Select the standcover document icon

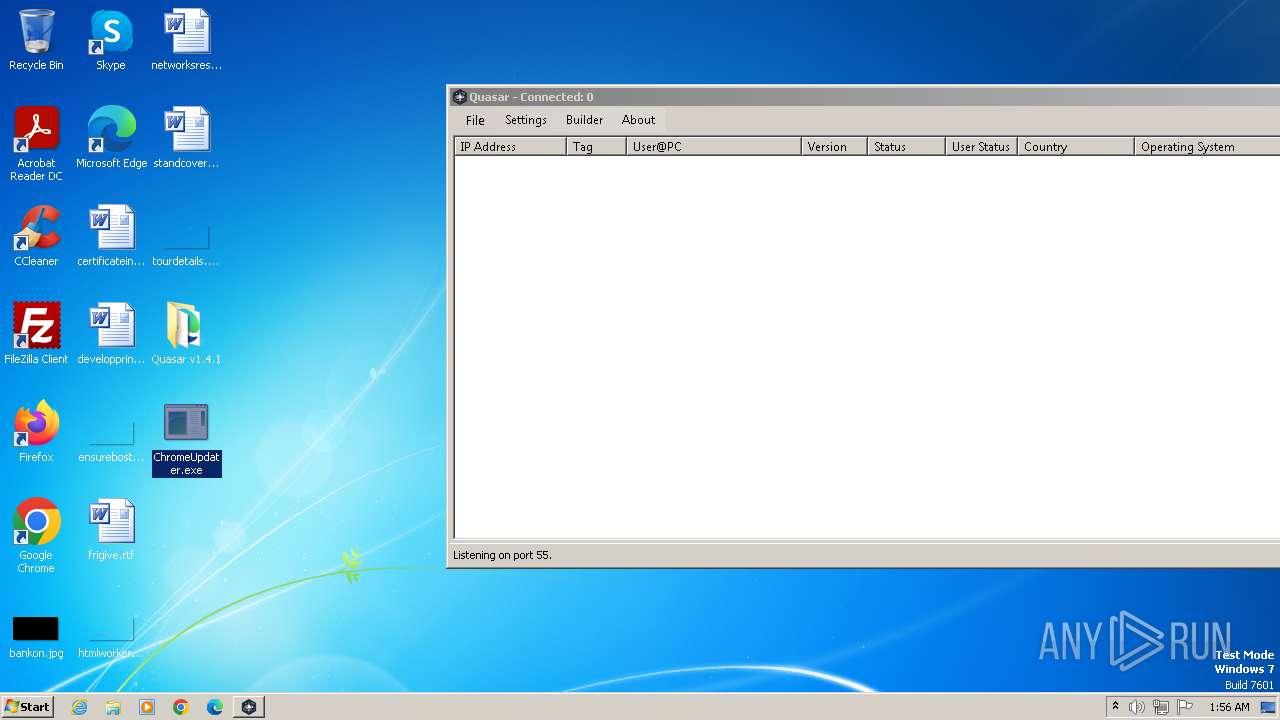[x=186, y=139]
